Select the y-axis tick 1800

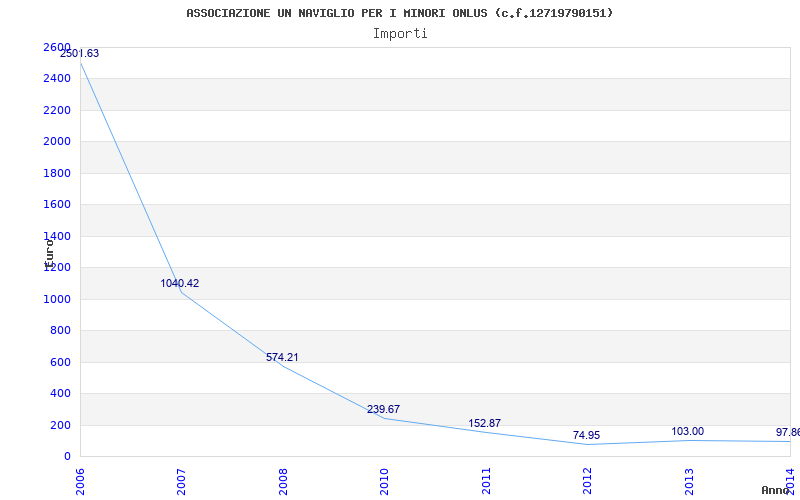57,173
